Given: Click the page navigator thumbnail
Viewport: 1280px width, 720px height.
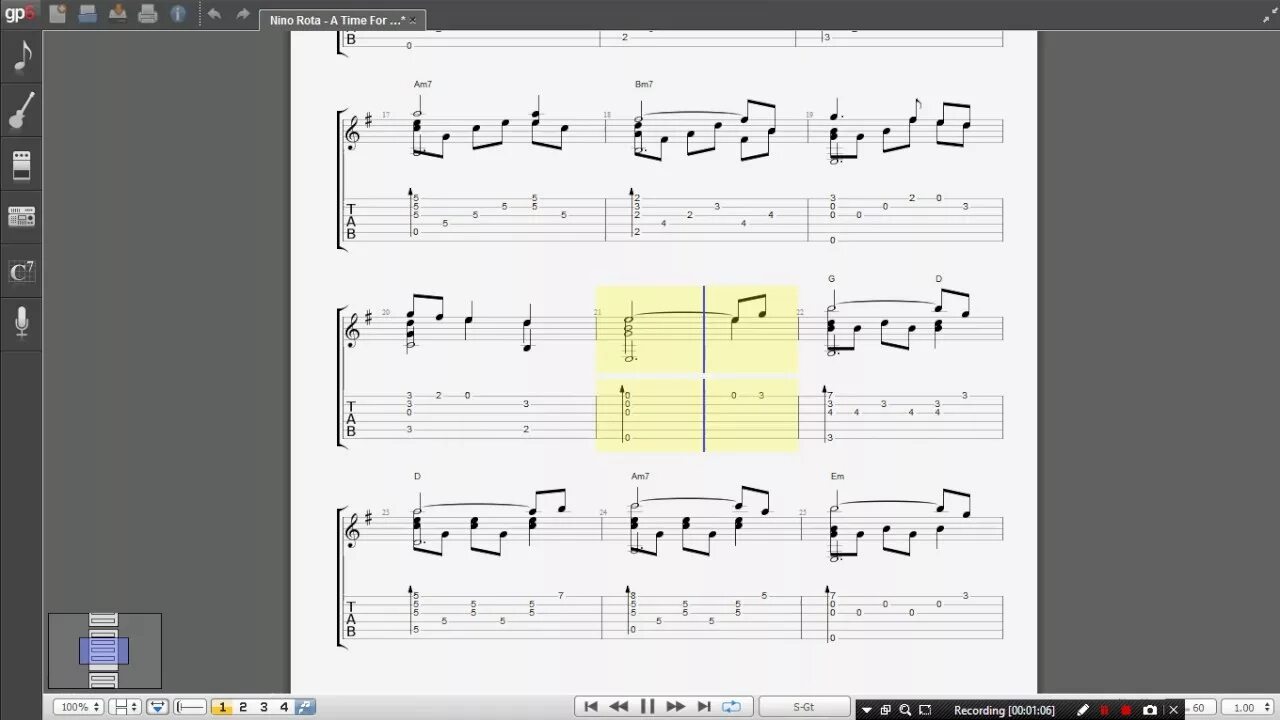Looking at the screenshot, I should click(x=104, y=651).
